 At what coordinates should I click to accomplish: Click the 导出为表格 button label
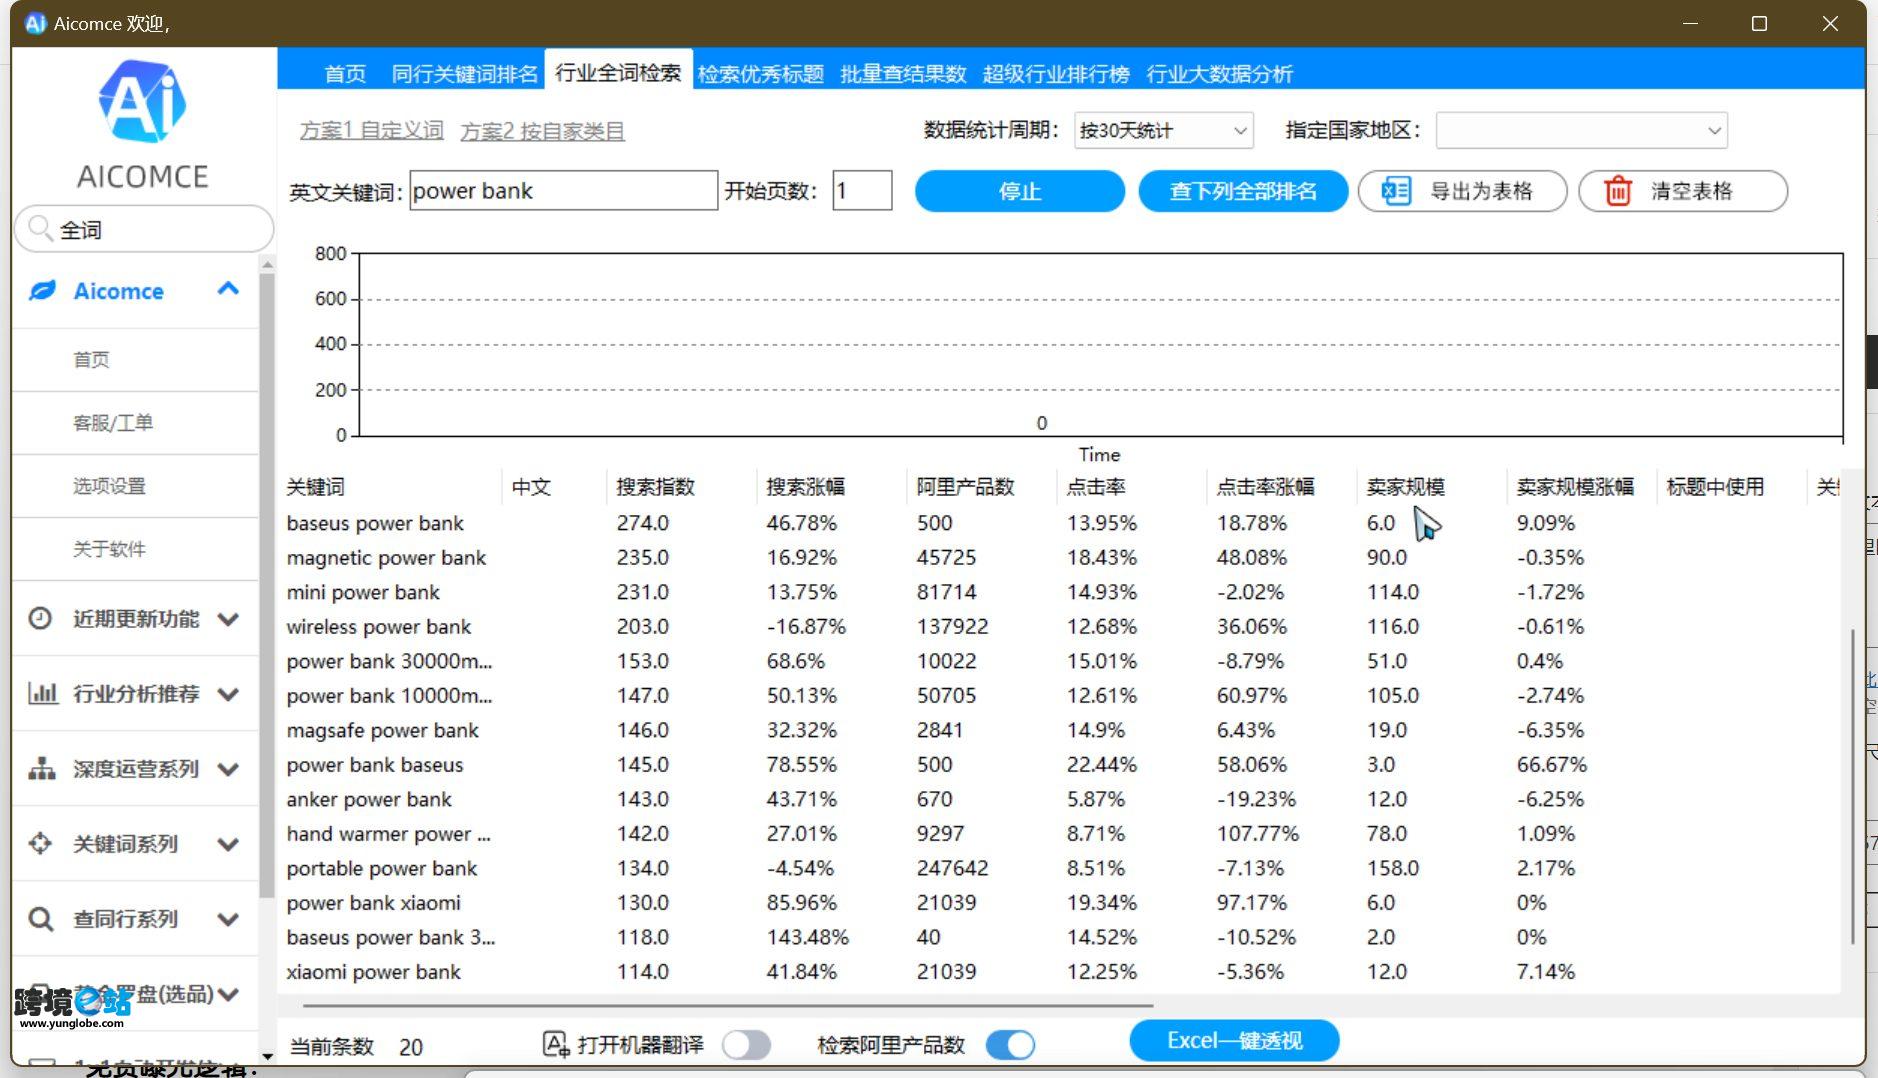click(x=1481, y=191)
